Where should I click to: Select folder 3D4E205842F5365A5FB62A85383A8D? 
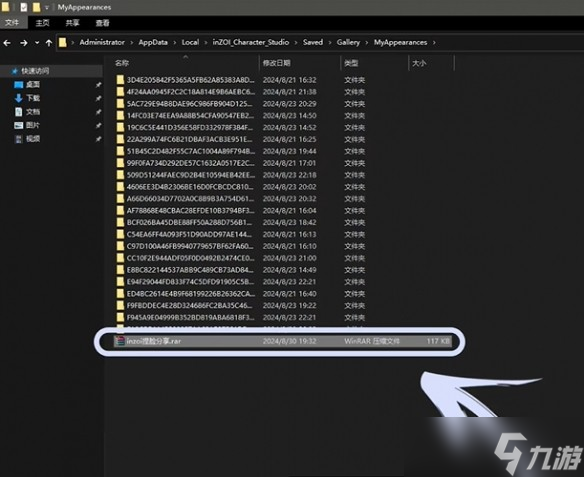click(185, 80)
